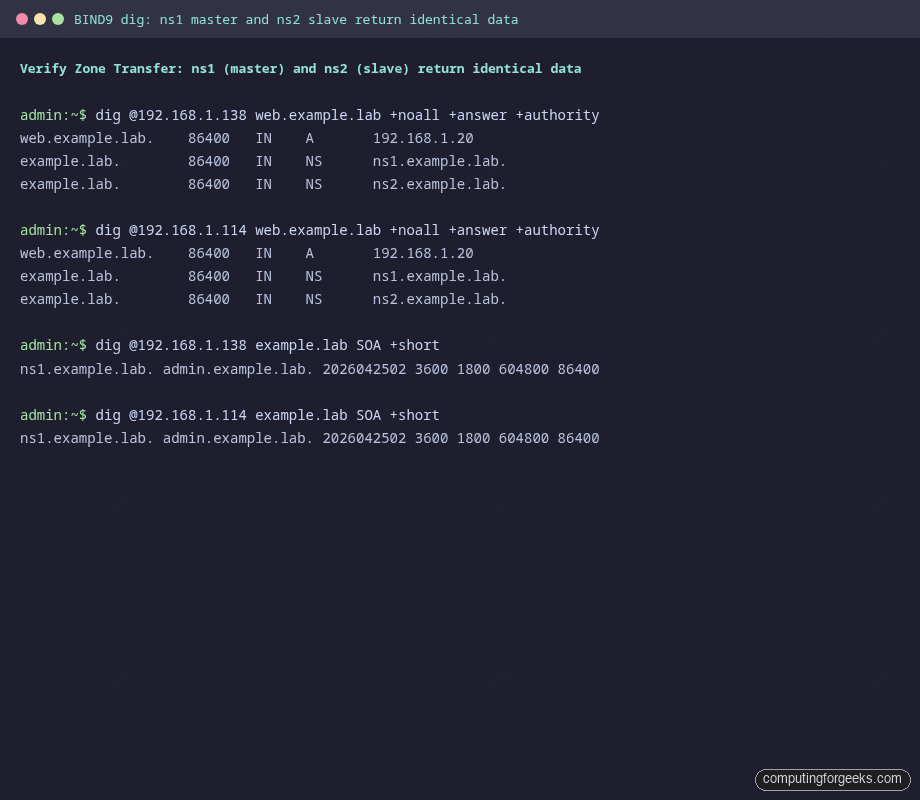Screen dimensions: 920x800
Task: Click the 604800 expiry value in the SOA record
Action: pyautogui.click(x=524, y=369)
